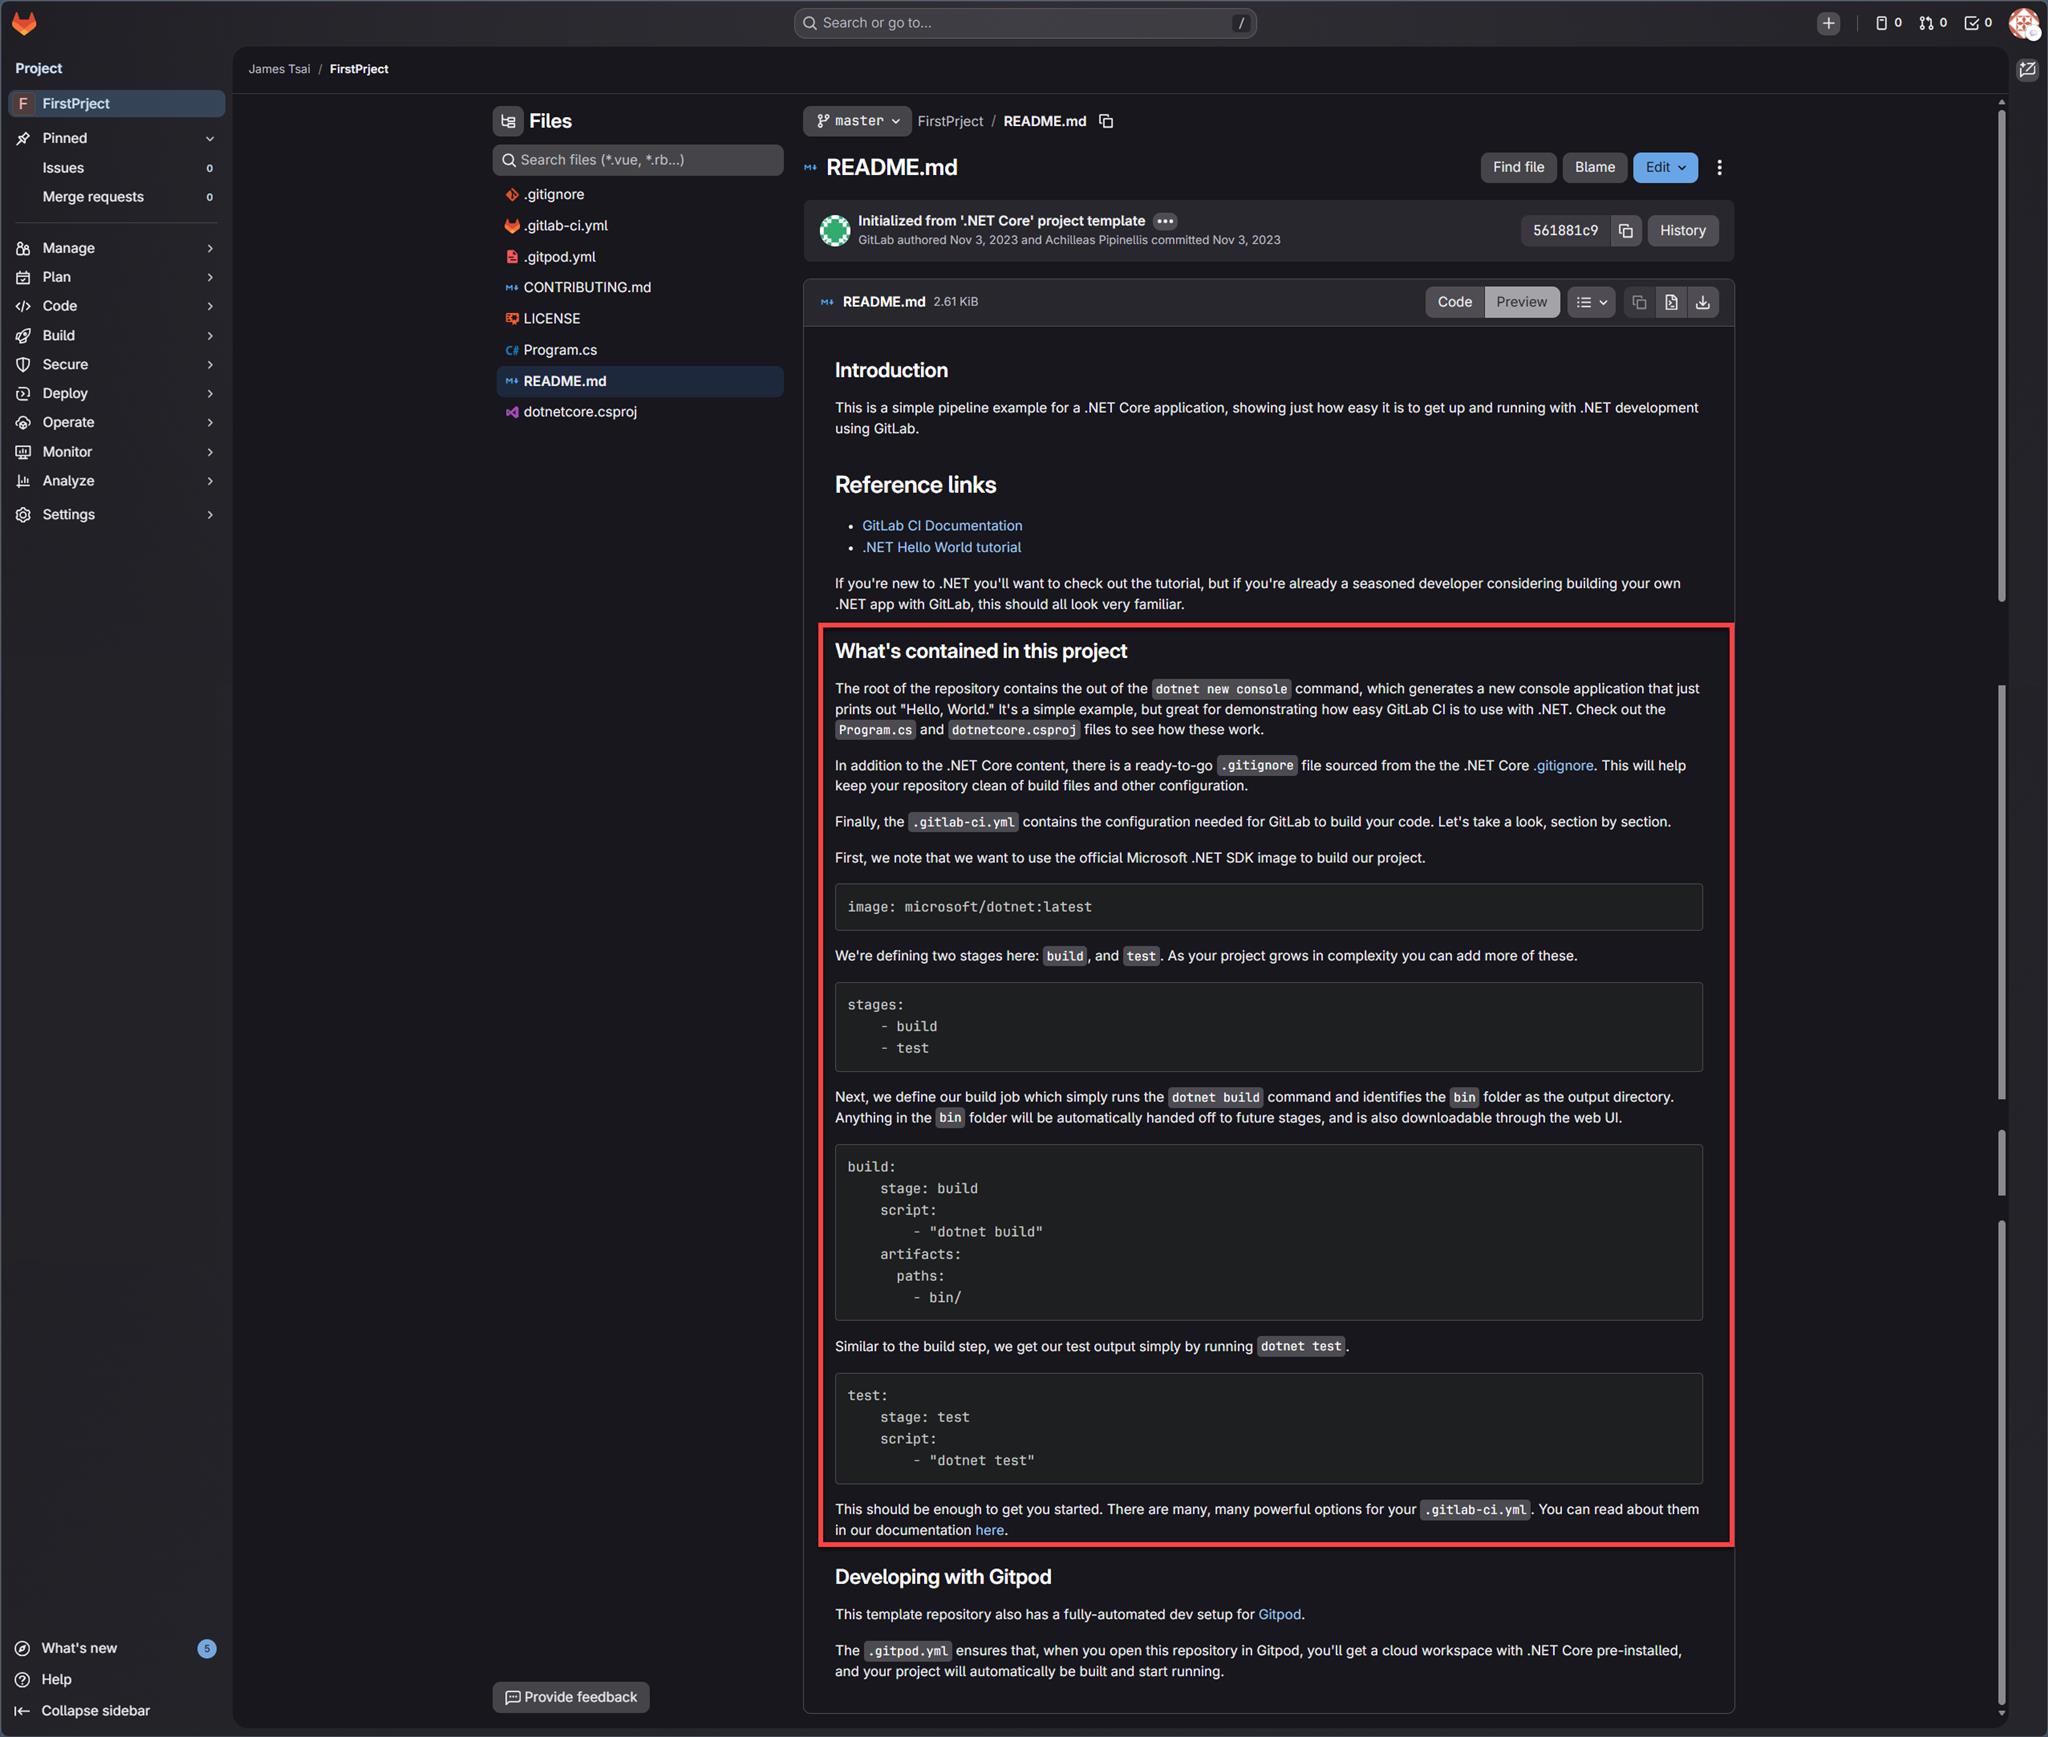Click the Search files input field
The image size is (2048, 1737).
coord(638,160)
